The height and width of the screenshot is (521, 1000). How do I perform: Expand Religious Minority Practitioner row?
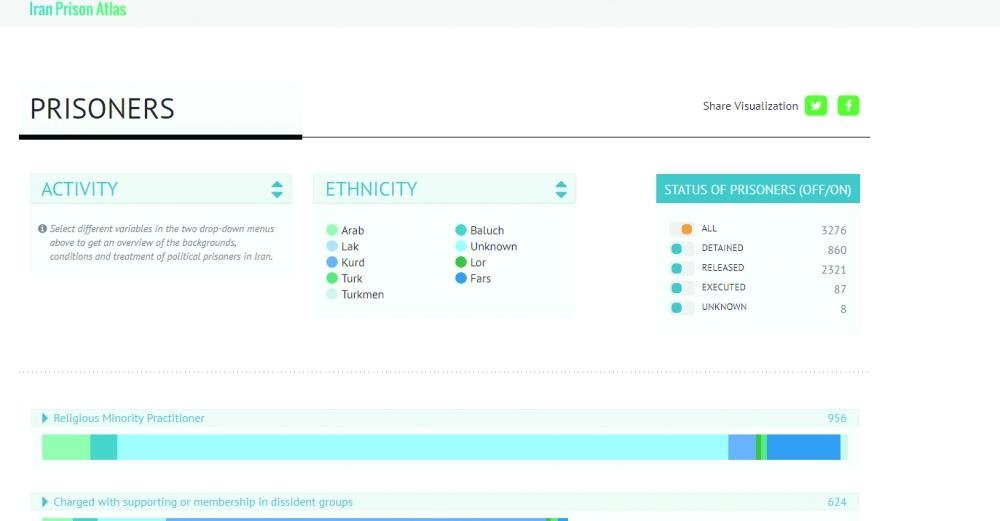coord(45,418)
